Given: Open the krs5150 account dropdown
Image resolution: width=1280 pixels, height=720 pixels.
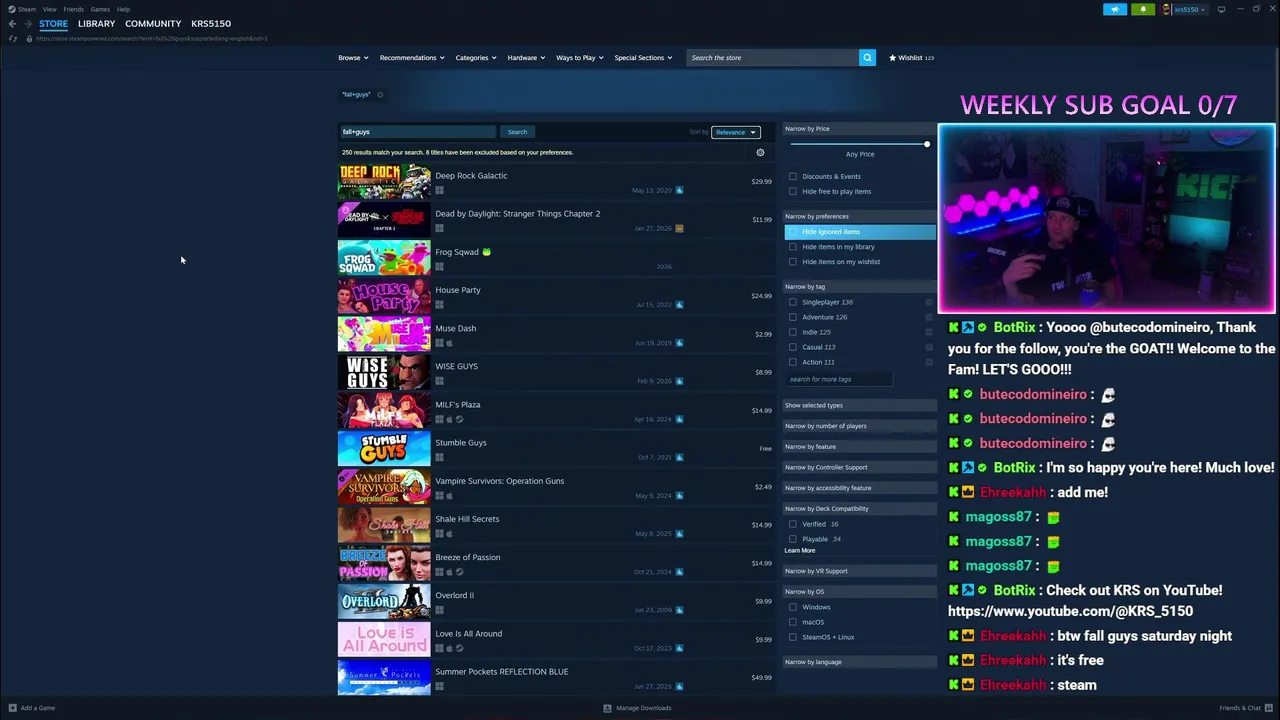Looking at the screenshot, I should coord(1190,9).
